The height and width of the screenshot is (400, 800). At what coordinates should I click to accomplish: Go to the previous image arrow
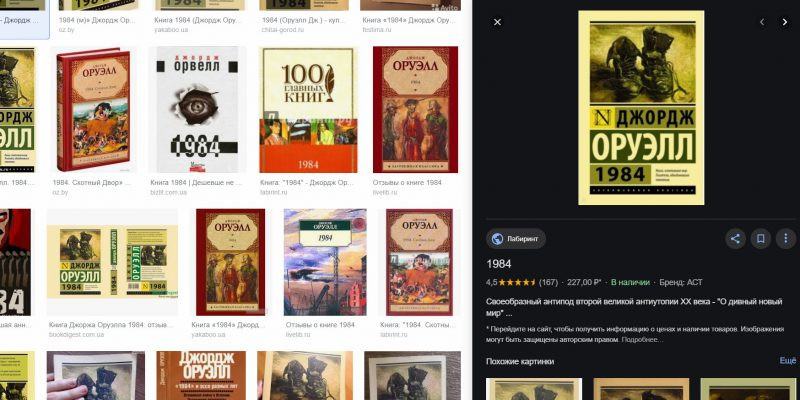point(761,22)
